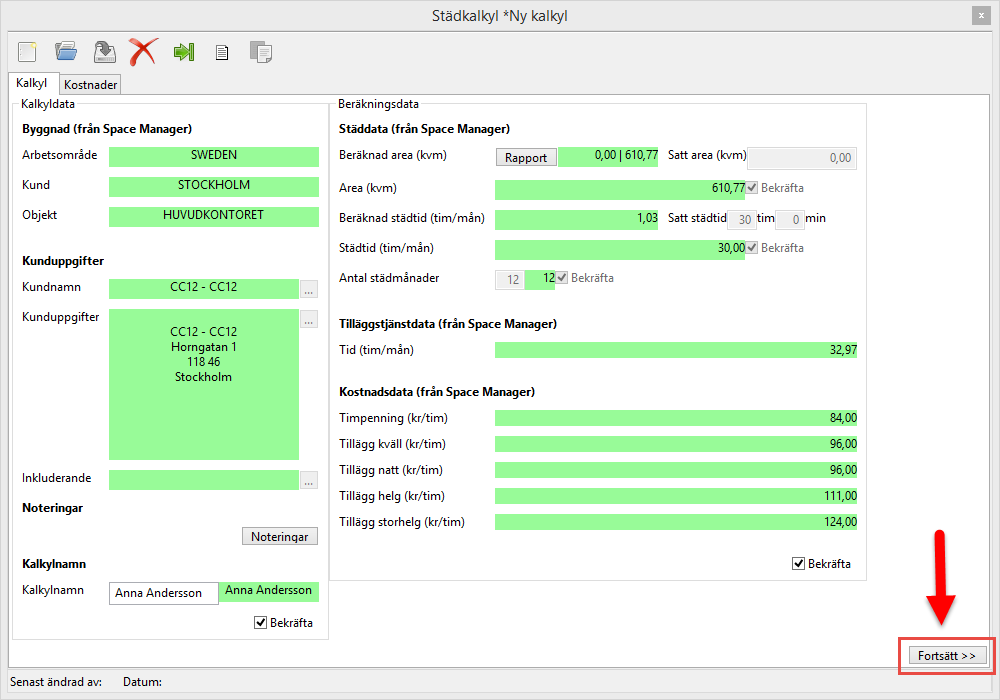Viewport: 1000px width, 700px height.
Task: Open Noteringar with the Noteringar button
Action: [280, 537]
